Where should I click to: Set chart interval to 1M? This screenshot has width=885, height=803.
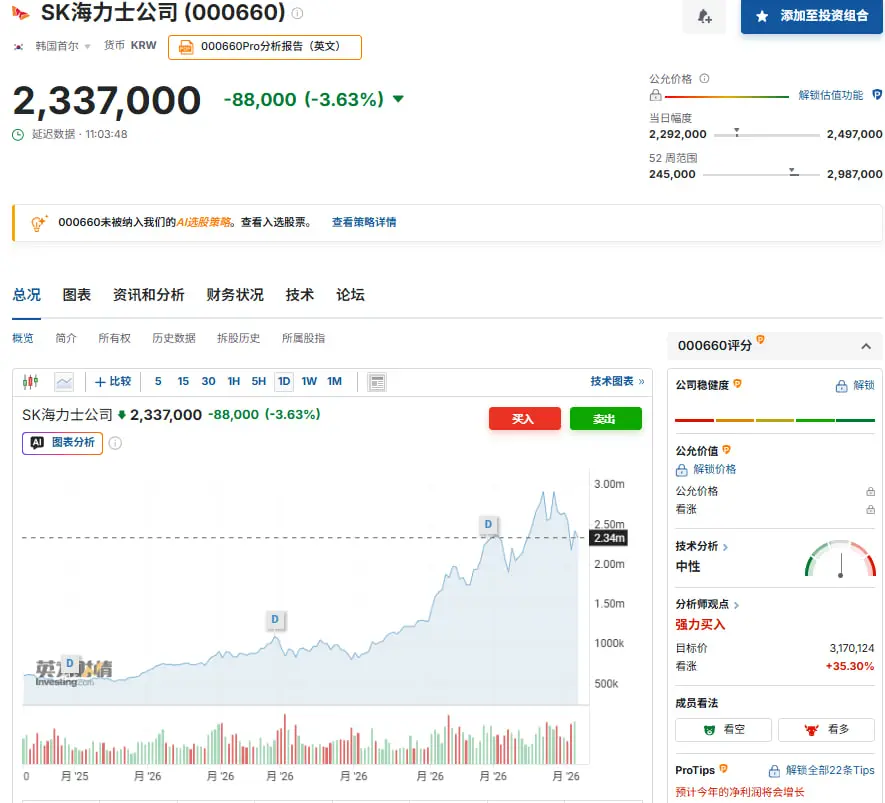[335, 381]
